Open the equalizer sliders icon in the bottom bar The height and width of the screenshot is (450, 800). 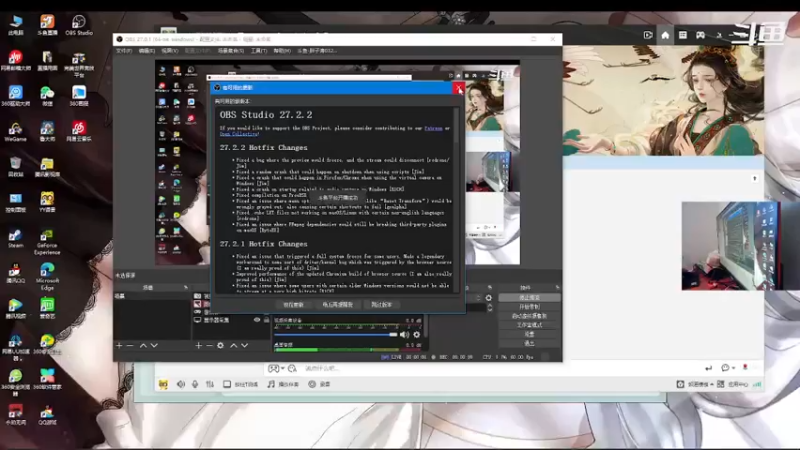coord(210,384)
